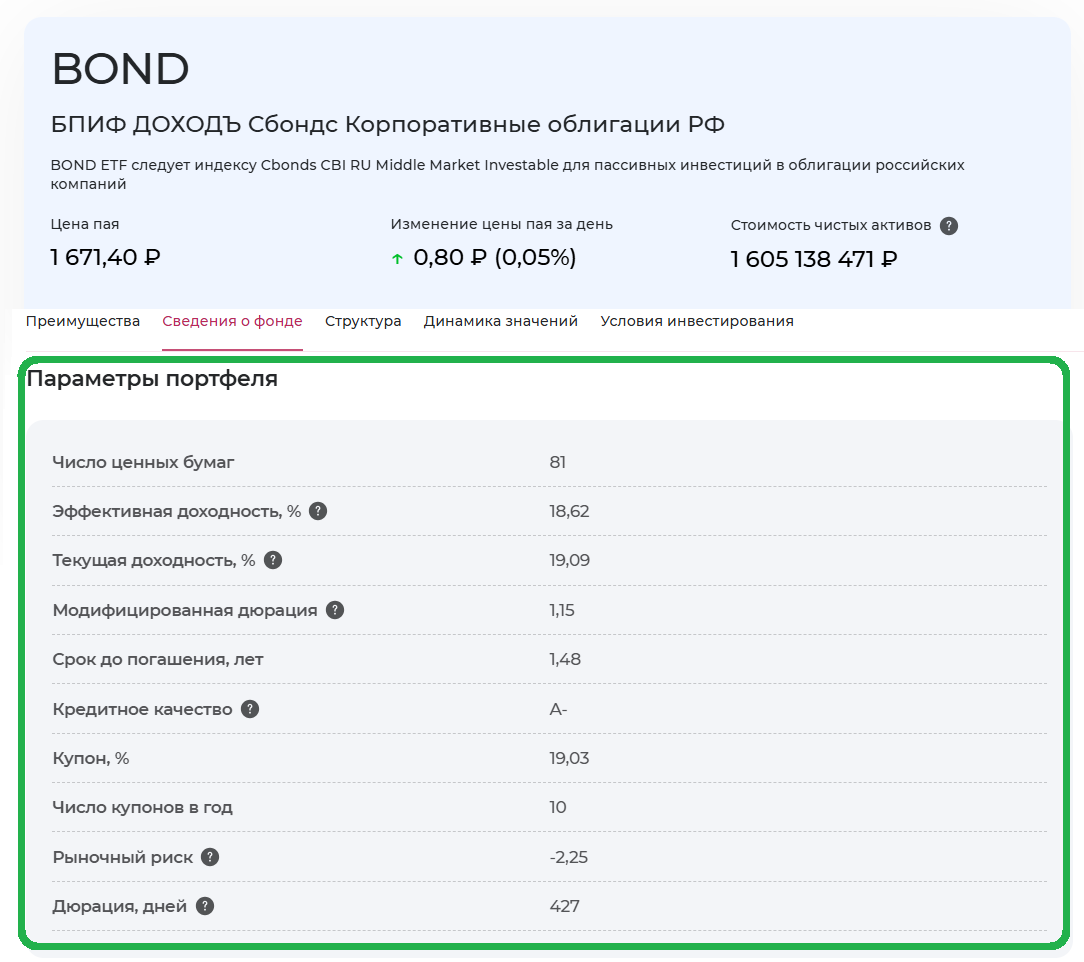Click the Изменение цены пая за день label
This screenshot has width=1084, height=962.
coord(501,224)
